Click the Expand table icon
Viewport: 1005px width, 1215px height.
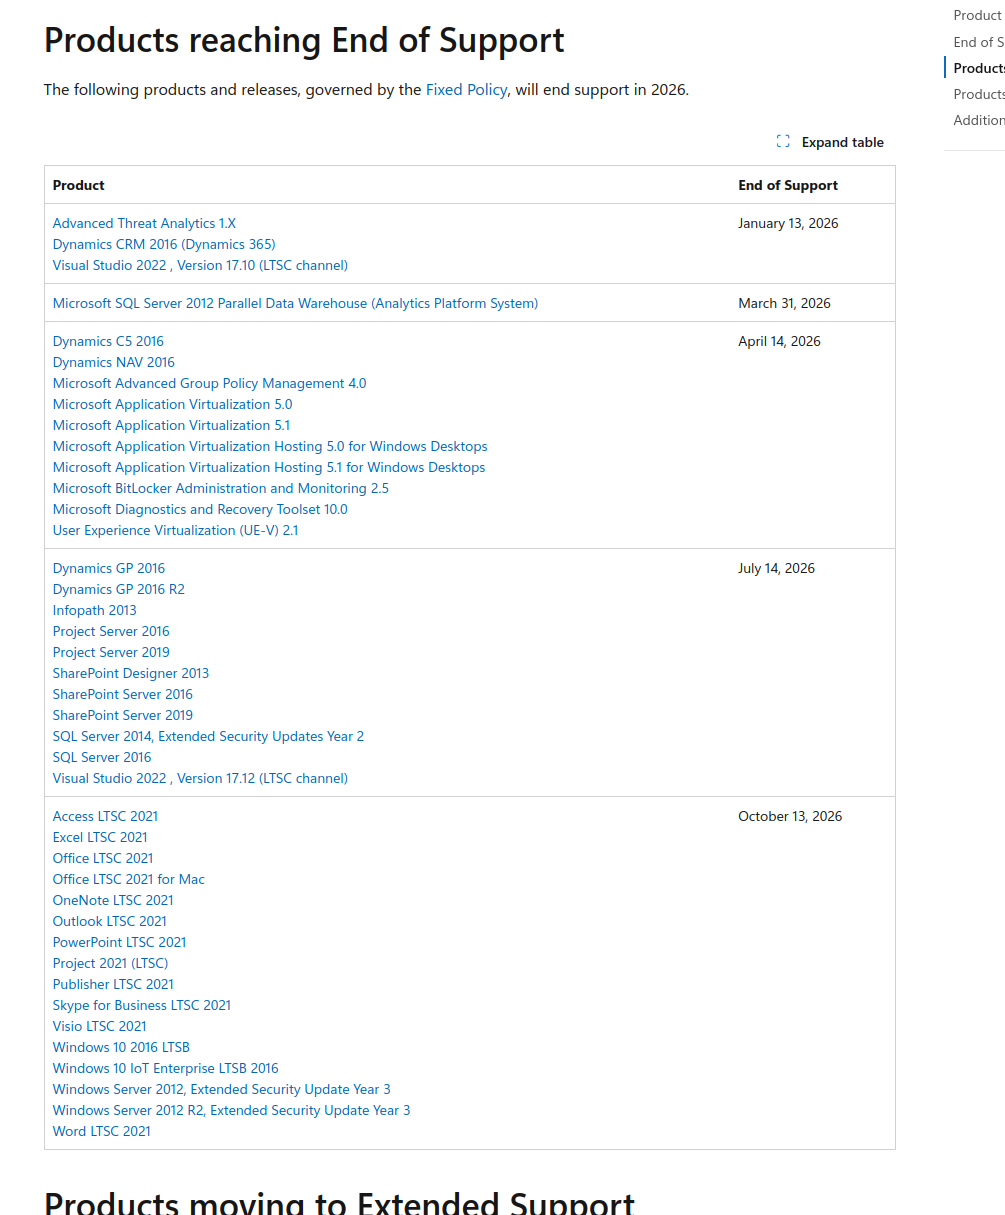(x=783, y=142)
